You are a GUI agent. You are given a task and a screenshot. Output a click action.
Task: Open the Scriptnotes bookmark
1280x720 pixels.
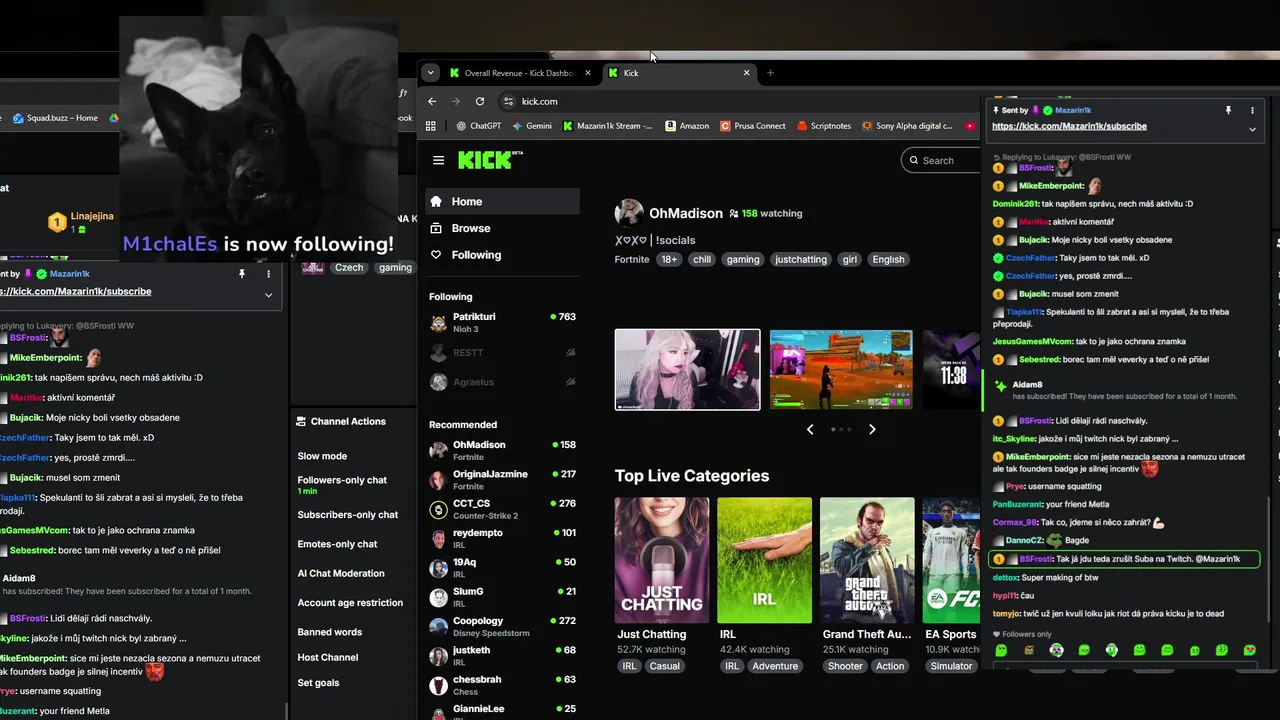(824, 126)
